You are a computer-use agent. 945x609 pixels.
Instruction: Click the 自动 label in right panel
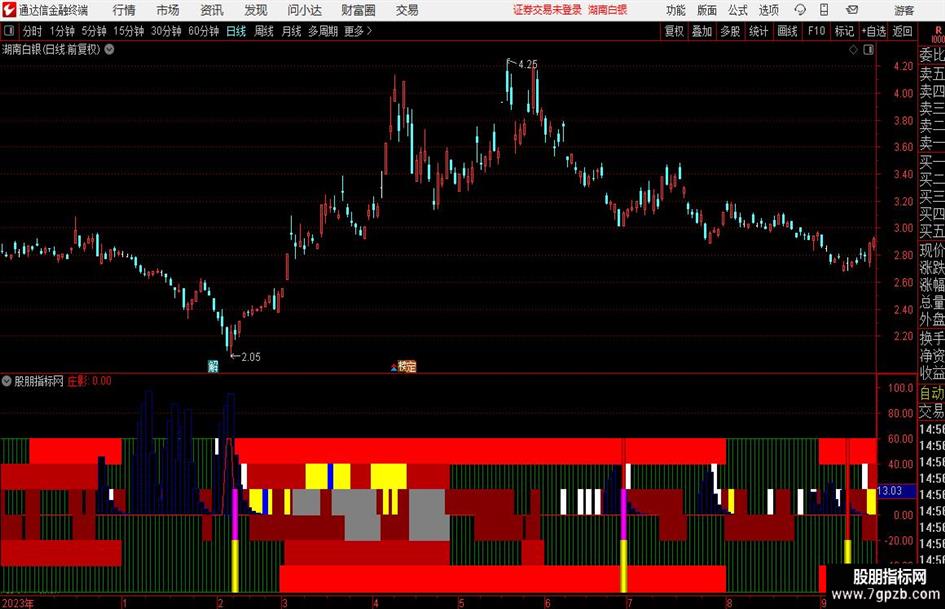tap(932, 393)
